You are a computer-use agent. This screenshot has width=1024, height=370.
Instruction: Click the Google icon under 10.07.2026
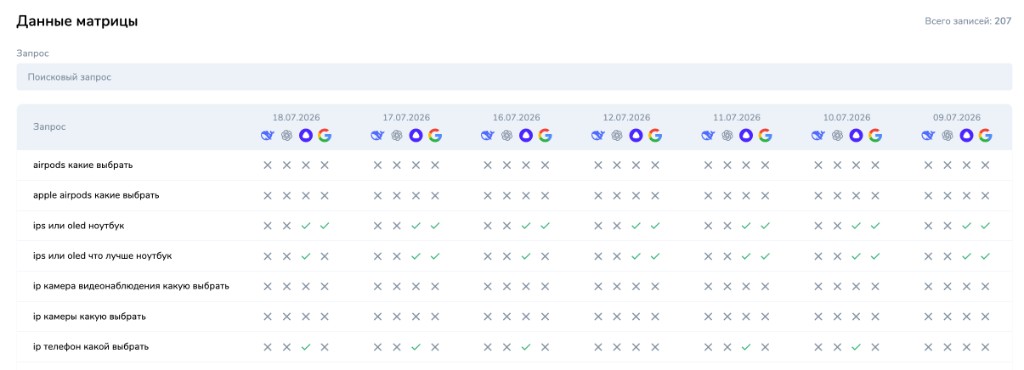point(876,136)
